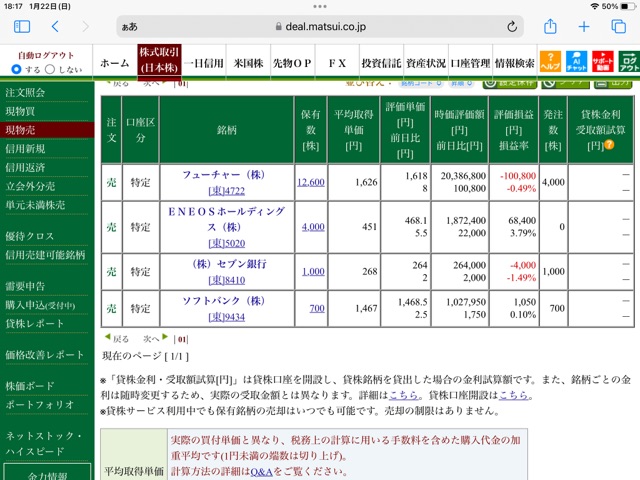The height and width of the screenshot is (480, 640).
Task: Open 株価ボード in sidebar
Action: [30, 386]
